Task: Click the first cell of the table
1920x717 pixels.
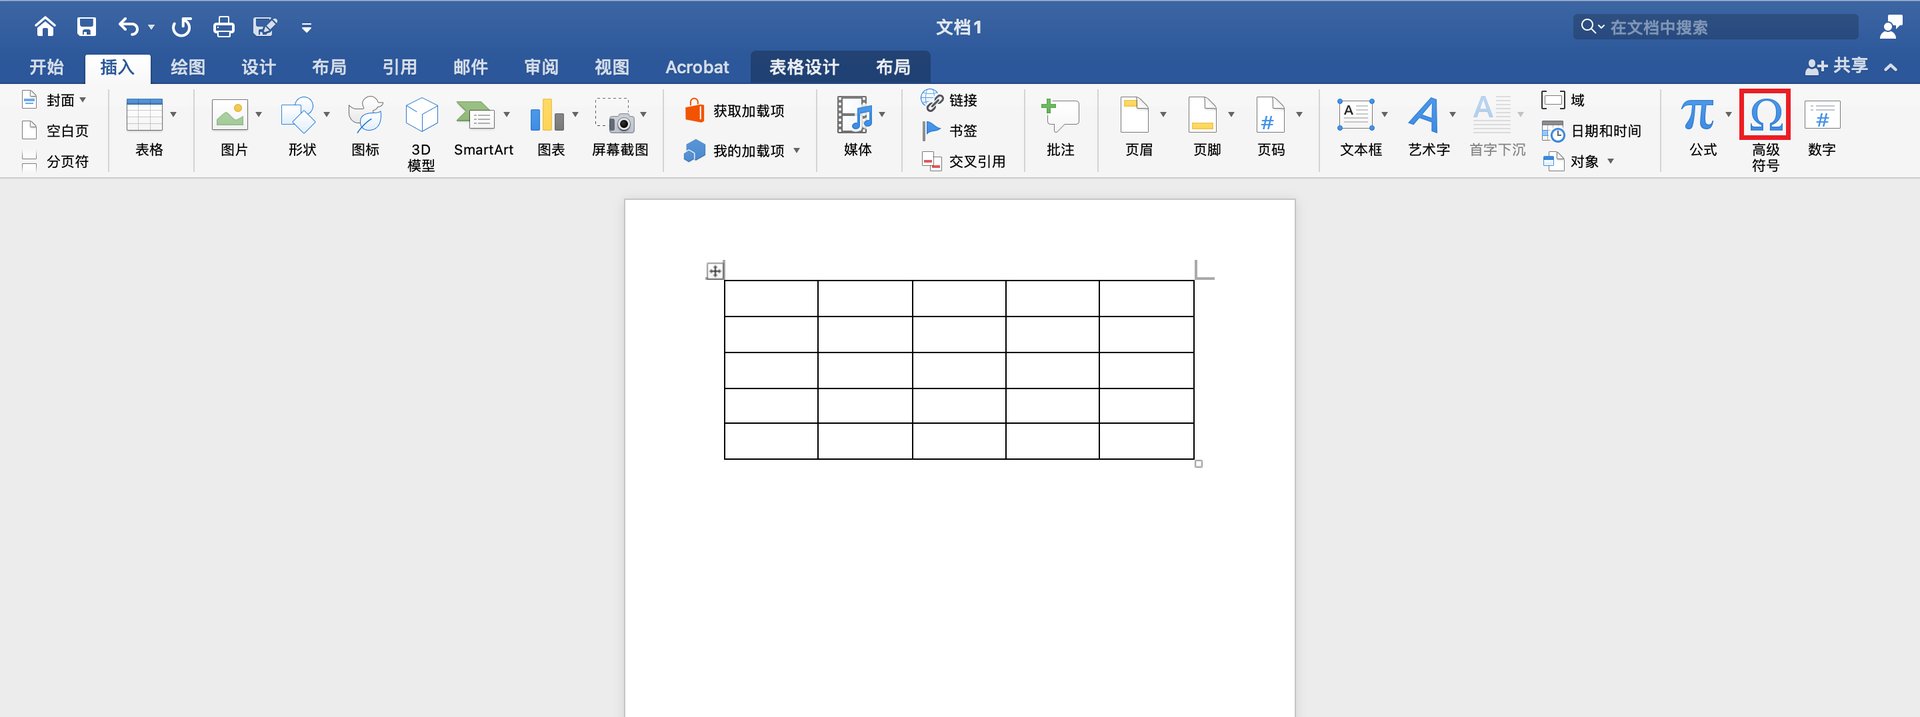Action: pyautogui.click(x=771, y=299)
